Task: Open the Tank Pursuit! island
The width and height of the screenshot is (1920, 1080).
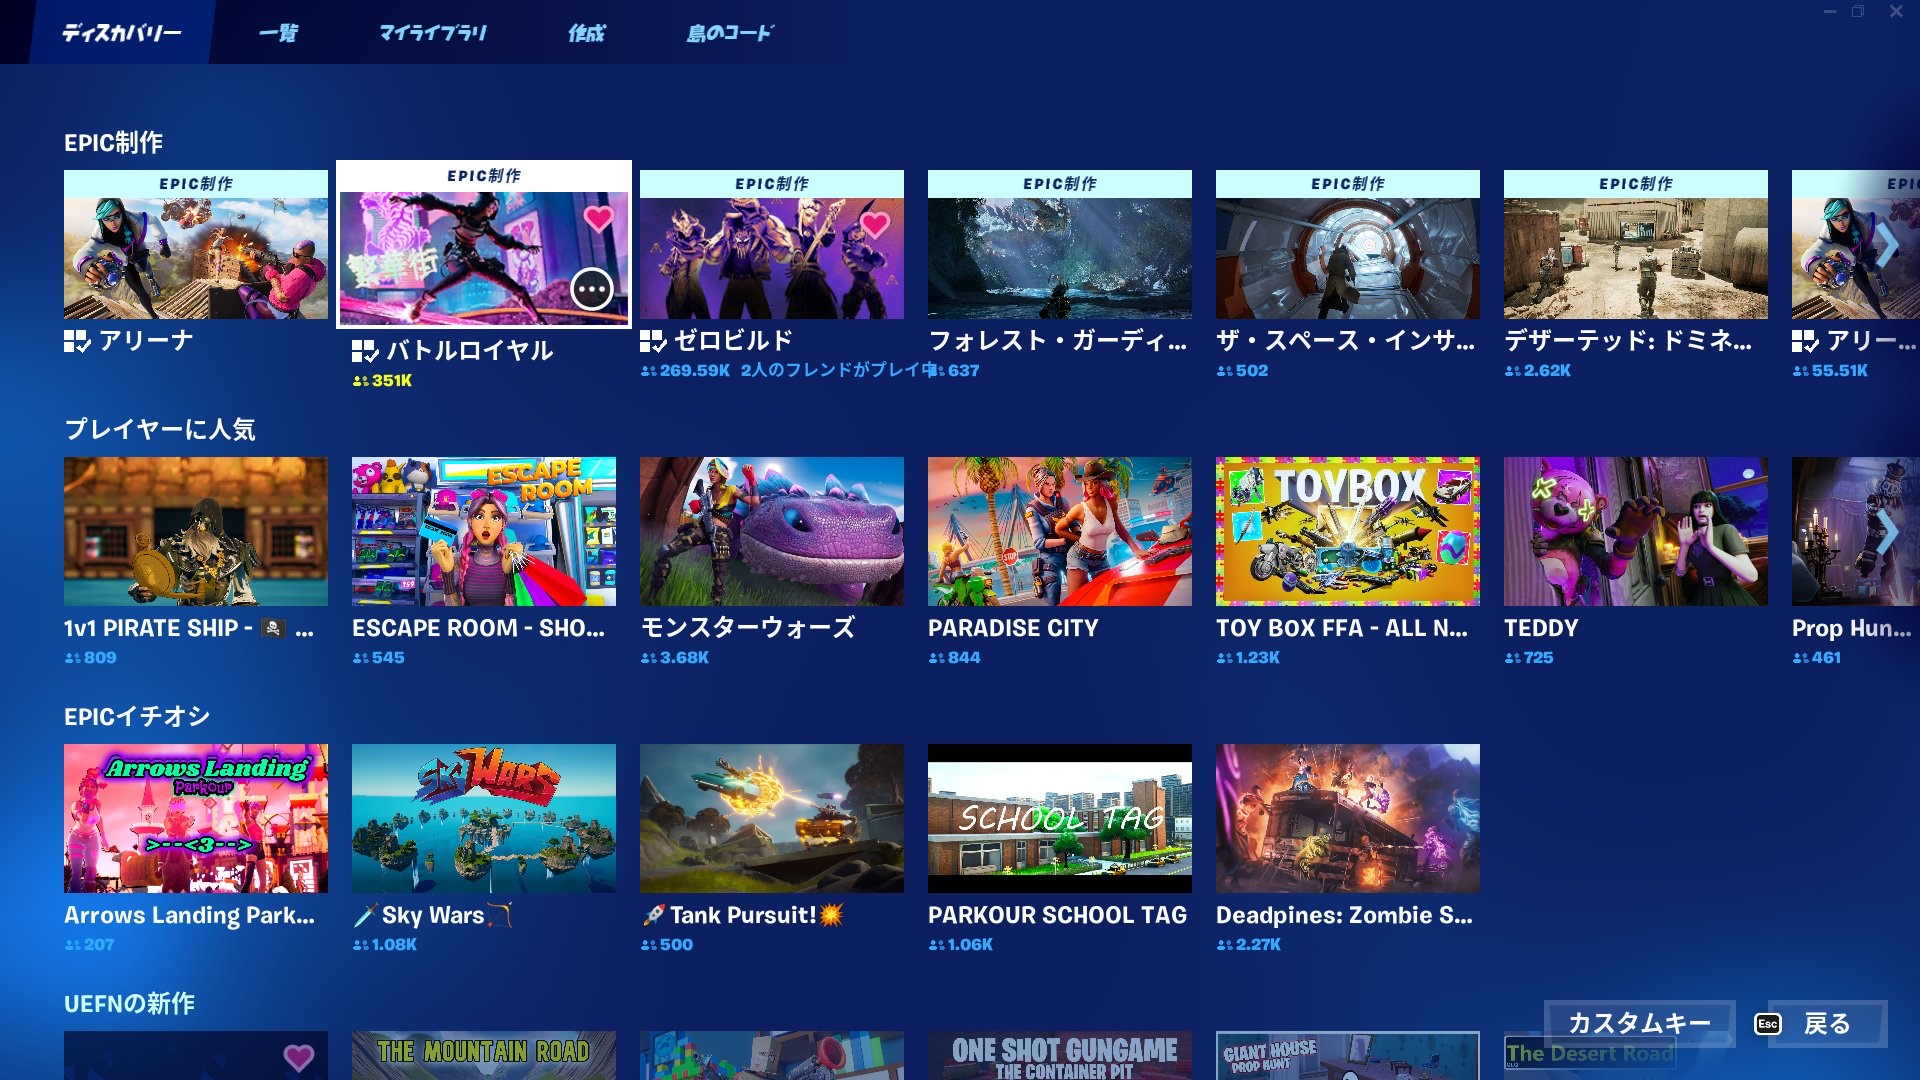Action: point(772,818)
